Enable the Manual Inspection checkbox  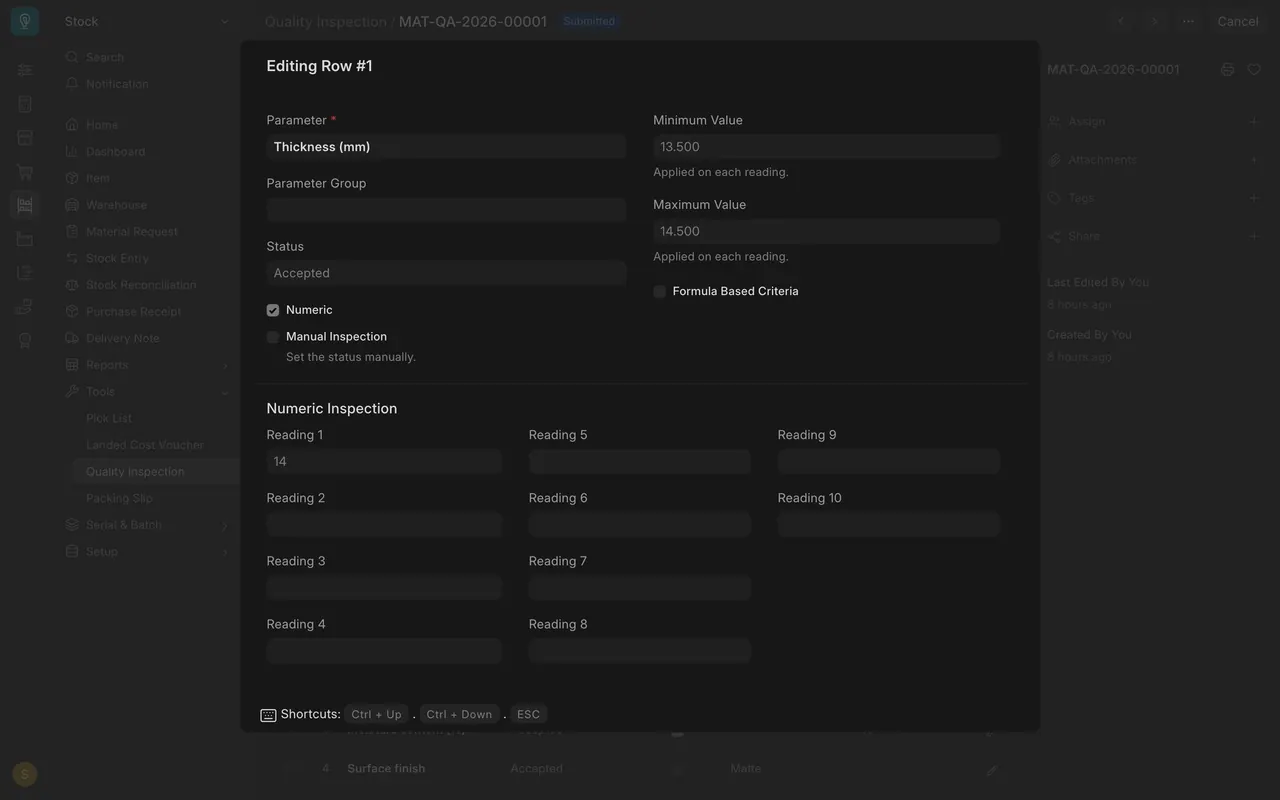pos(273,337)
